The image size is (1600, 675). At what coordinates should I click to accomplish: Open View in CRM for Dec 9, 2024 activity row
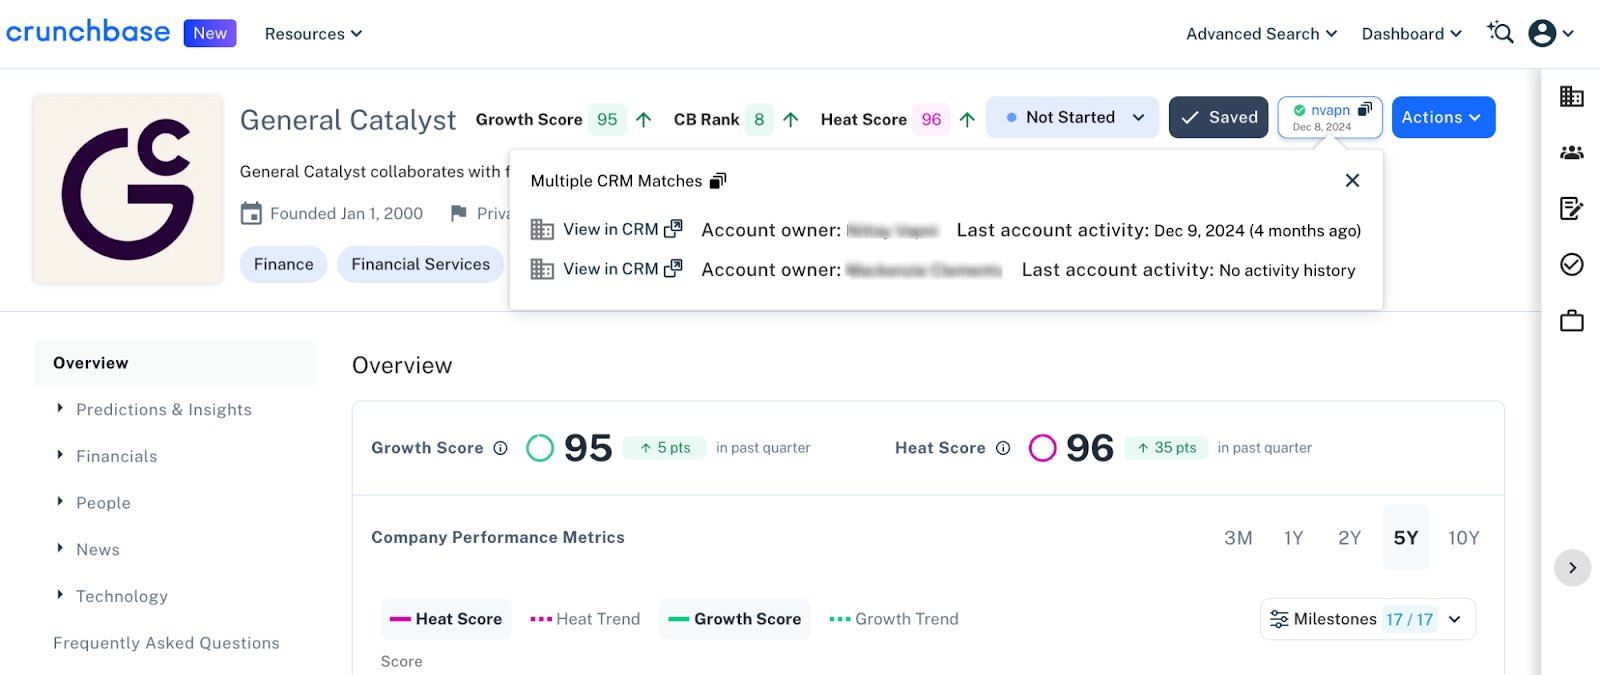[x=622, y=229]
